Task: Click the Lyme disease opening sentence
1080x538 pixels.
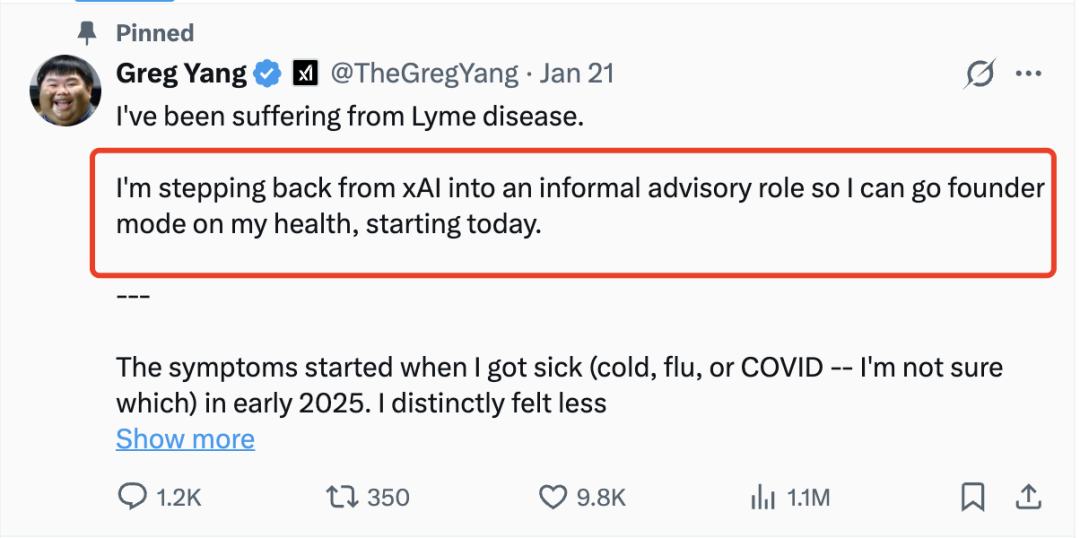Action: point(349,117)
